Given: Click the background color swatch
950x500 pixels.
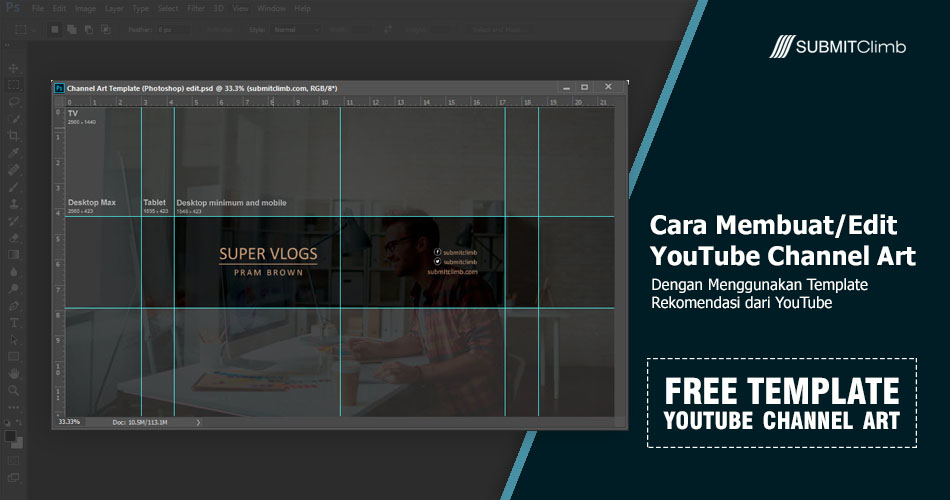Looking at the screenshot, I should [x=18, y=443].
